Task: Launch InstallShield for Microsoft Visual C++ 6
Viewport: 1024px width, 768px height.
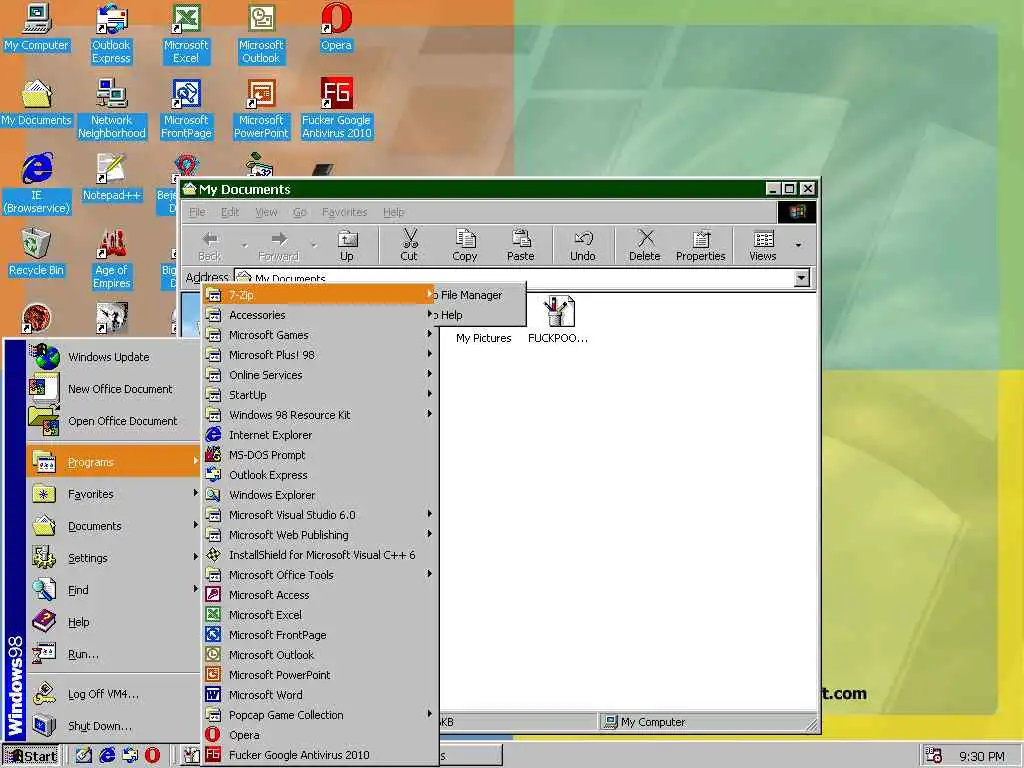Action: click(319, 555)
